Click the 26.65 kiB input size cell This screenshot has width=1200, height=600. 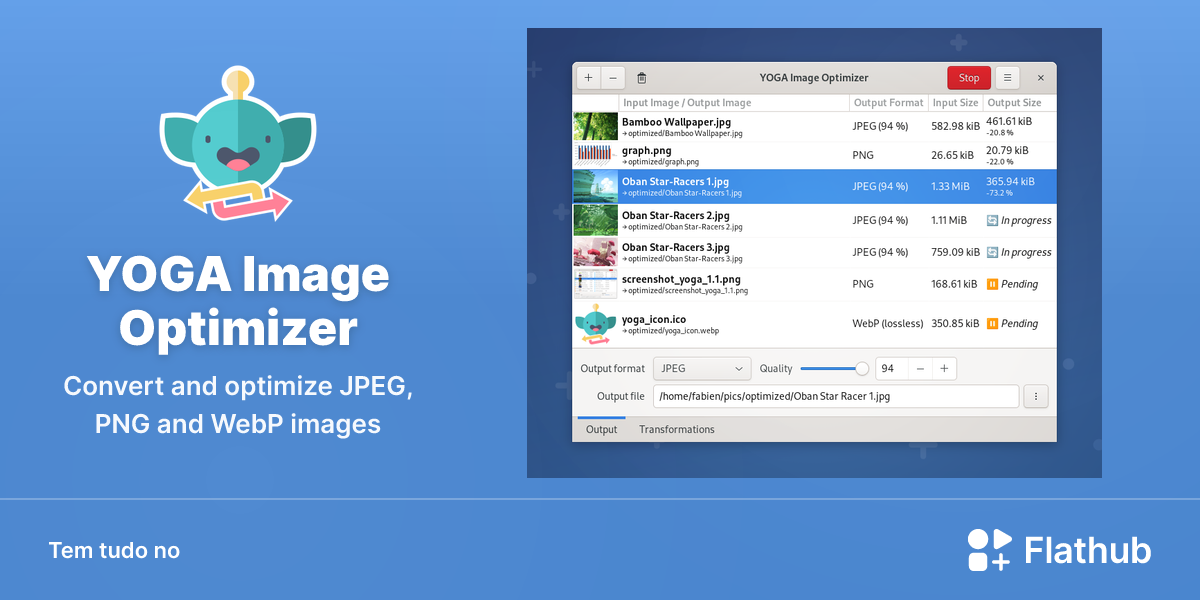952,155
